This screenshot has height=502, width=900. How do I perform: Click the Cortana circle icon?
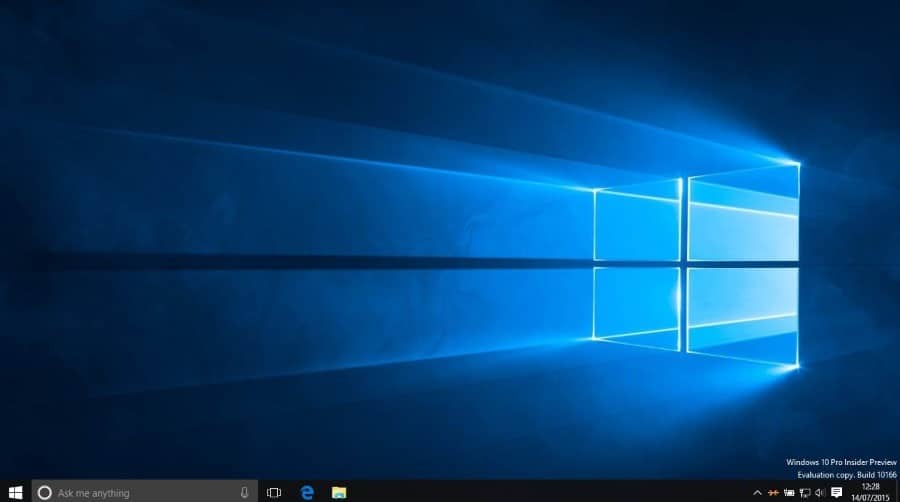tap(44, 492)
